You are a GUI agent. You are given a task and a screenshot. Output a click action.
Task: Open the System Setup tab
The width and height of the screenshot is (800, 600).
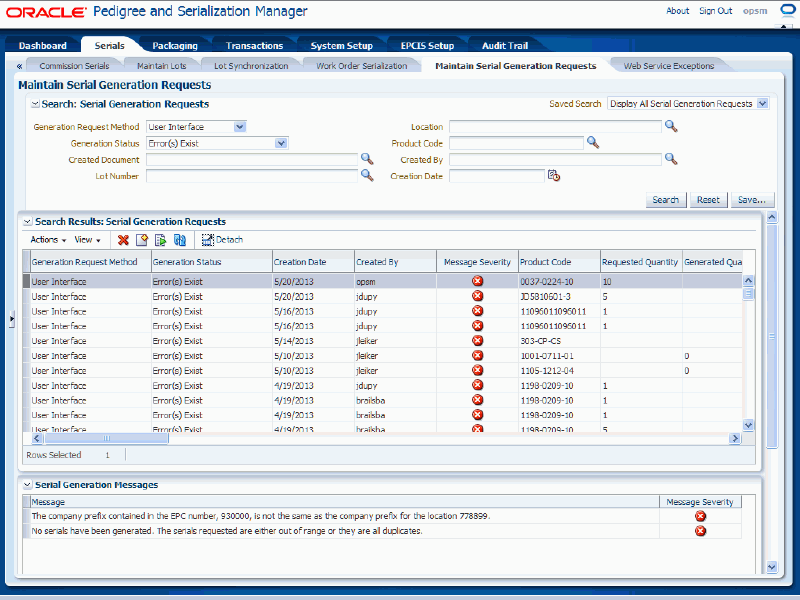[342, 45]
